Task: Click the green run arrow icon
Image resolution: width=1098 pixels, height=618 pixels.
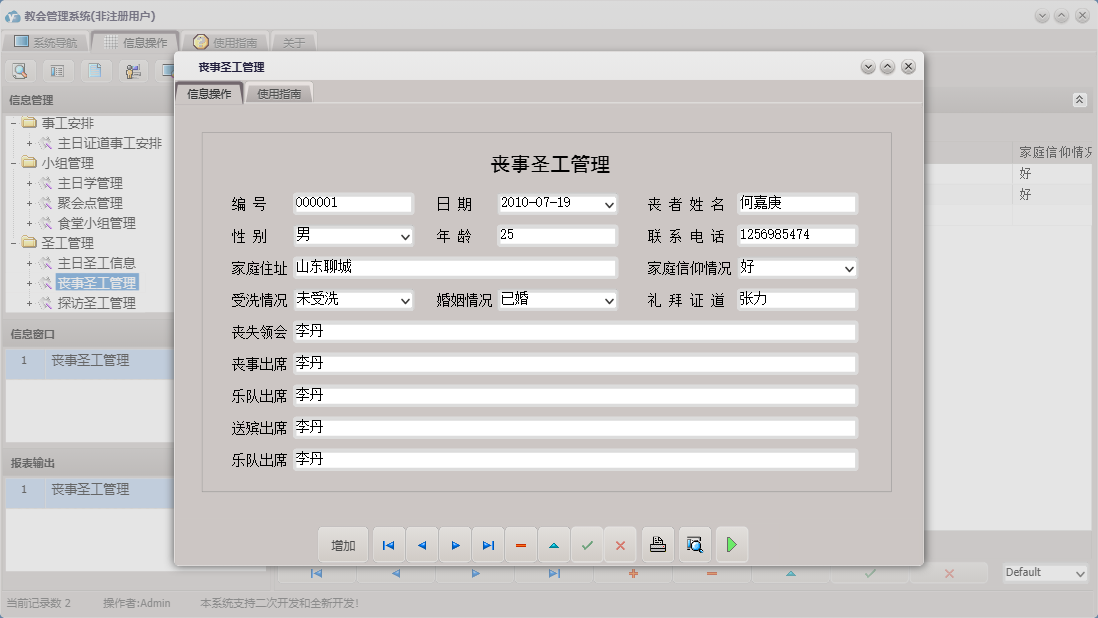Action: pyautogui.click(x=730, y=544)
